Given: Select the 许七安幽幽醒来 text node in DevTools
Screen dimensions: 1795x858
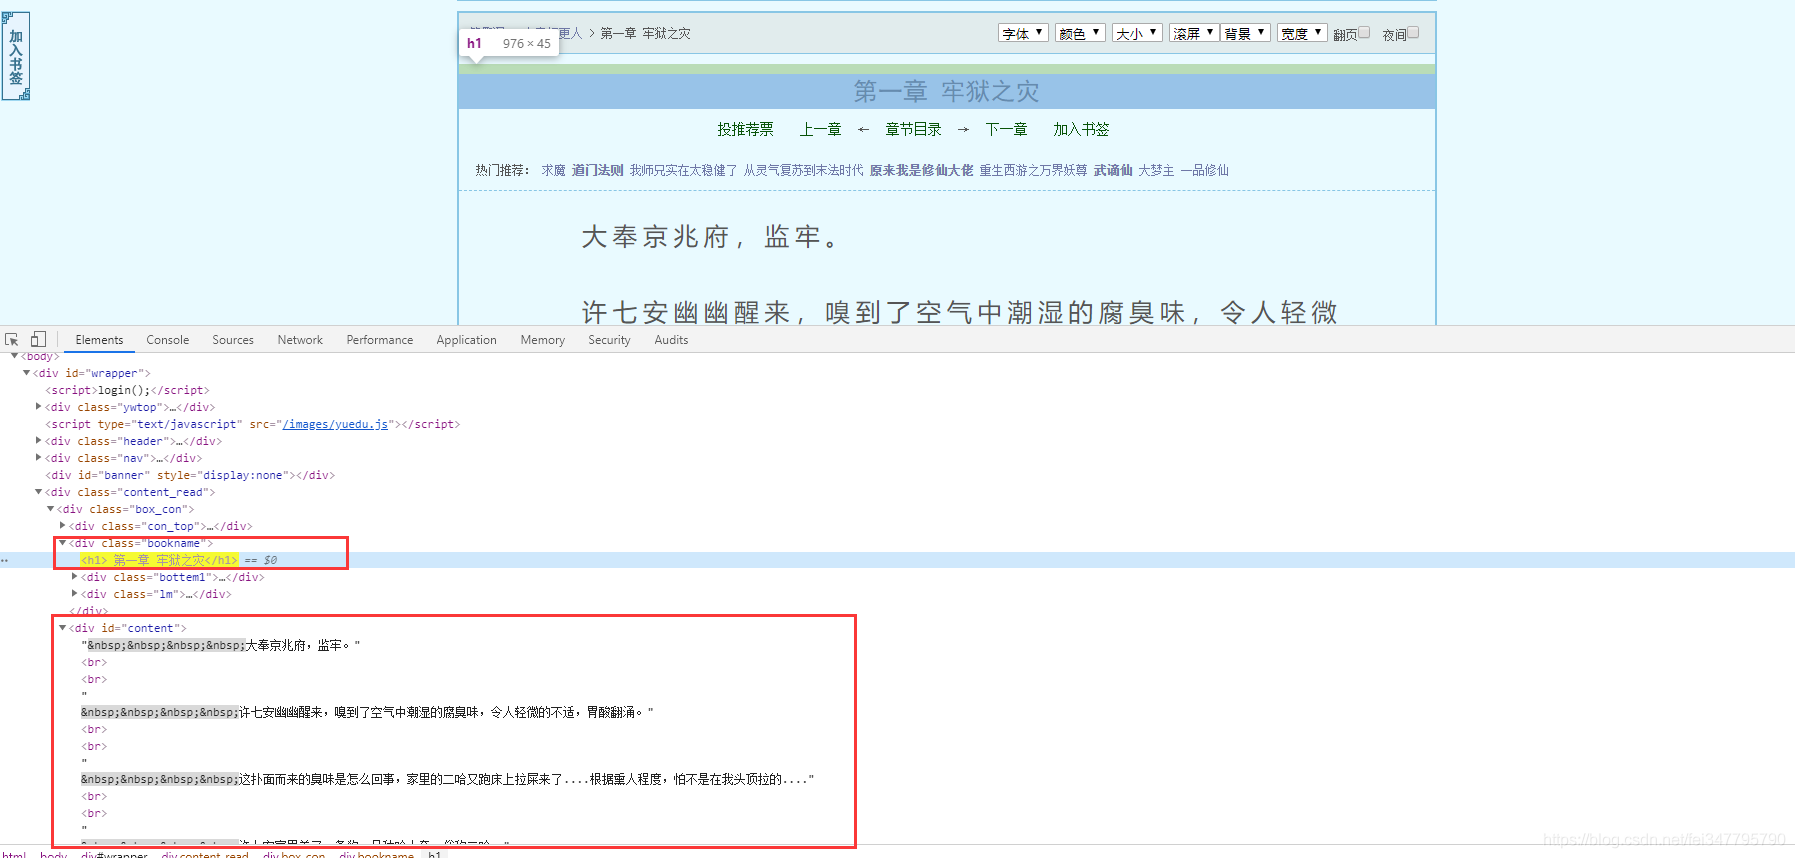Looking at the screenshot, I should click(x=366, y=712).
